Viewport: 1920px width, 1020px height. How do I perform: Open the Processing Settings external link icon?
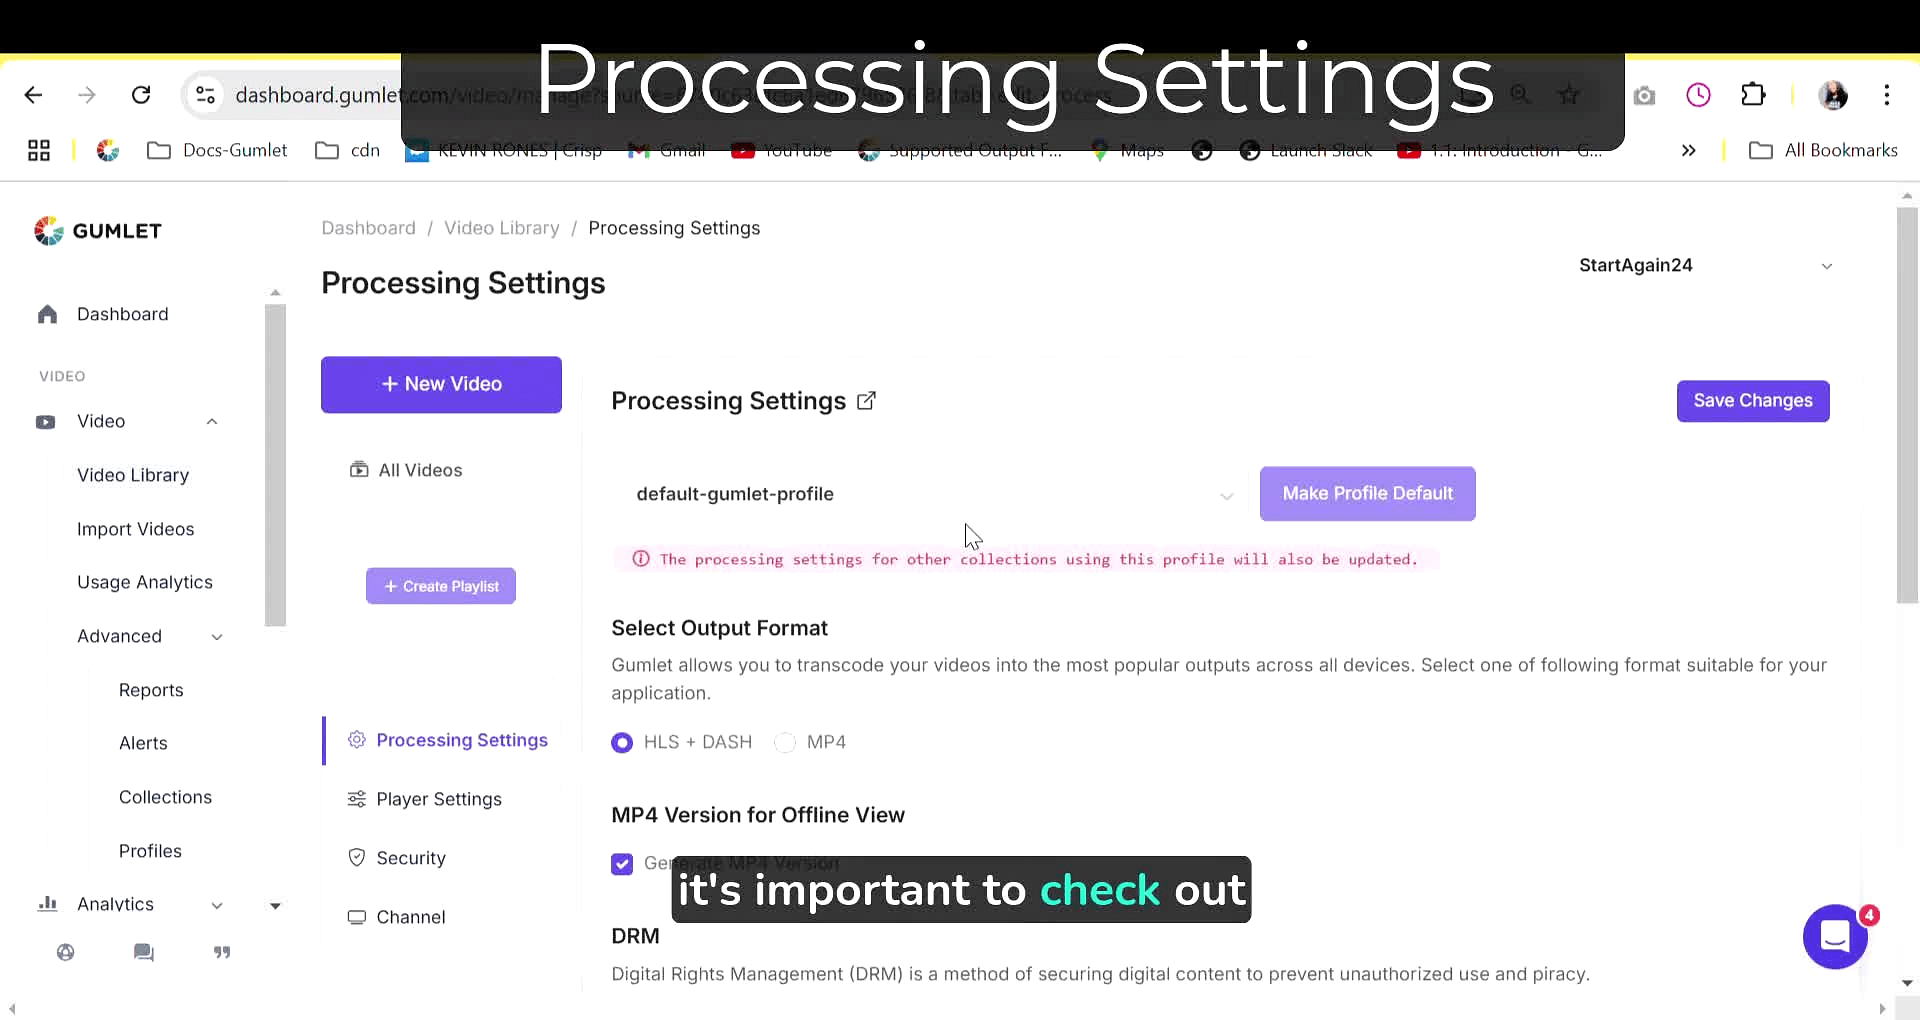click(x=867, y=401)
